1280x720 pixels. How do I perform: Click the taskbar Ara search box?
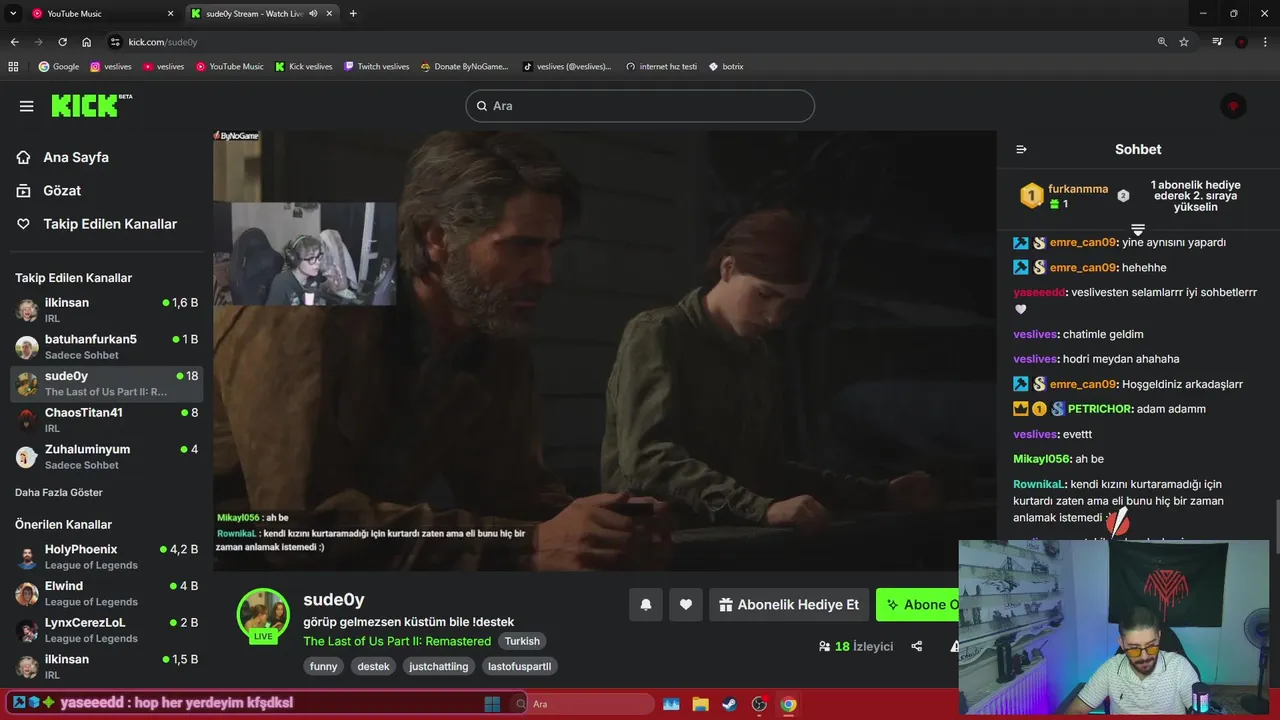pyautogui.click(x=583, y=704)
